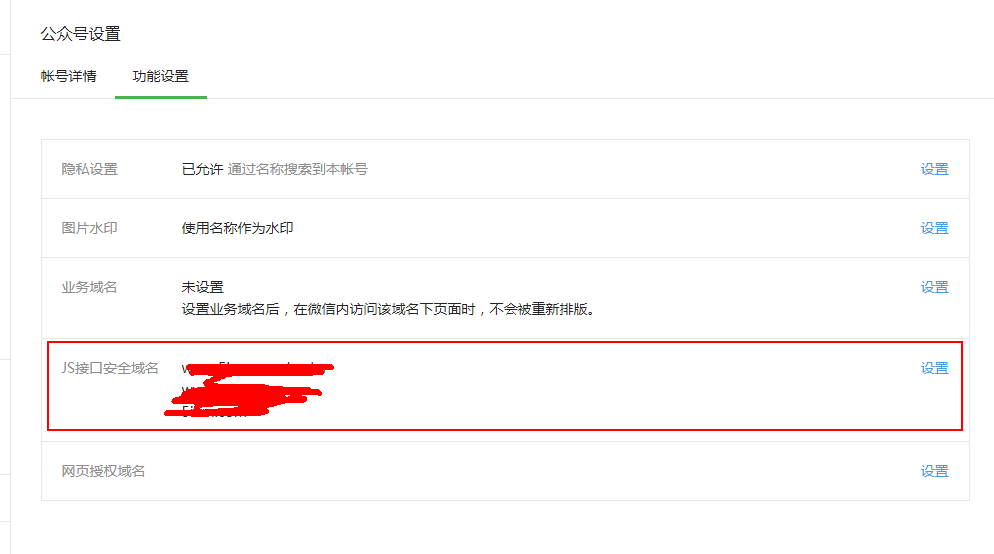This screenshot has width=994, height=554.
Task: Click the 已允许 status text
Action: [202, 169]
